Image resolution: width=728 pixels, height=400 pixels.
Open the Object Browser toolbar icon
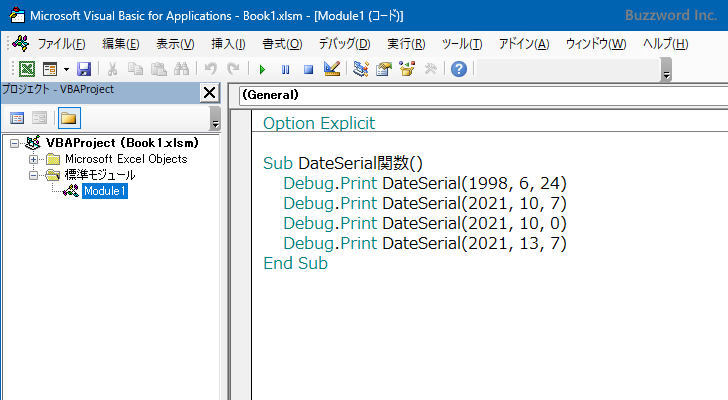tap(407, 69)
